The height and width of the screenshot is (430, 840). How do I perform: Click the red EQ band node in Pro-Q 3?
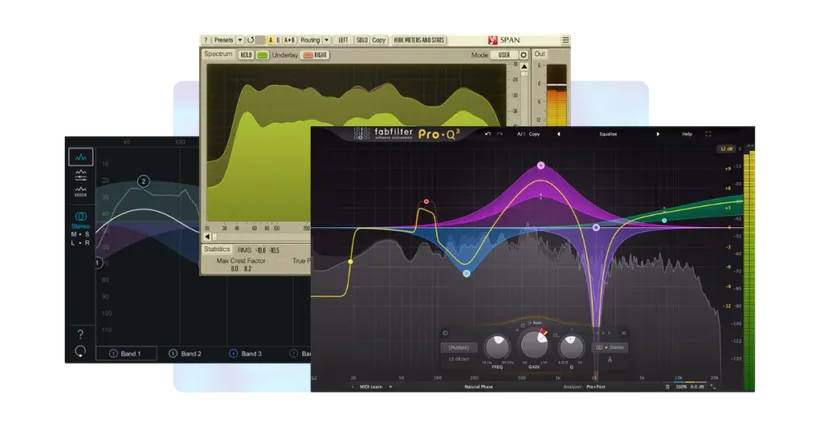click(x=426, y=202)
